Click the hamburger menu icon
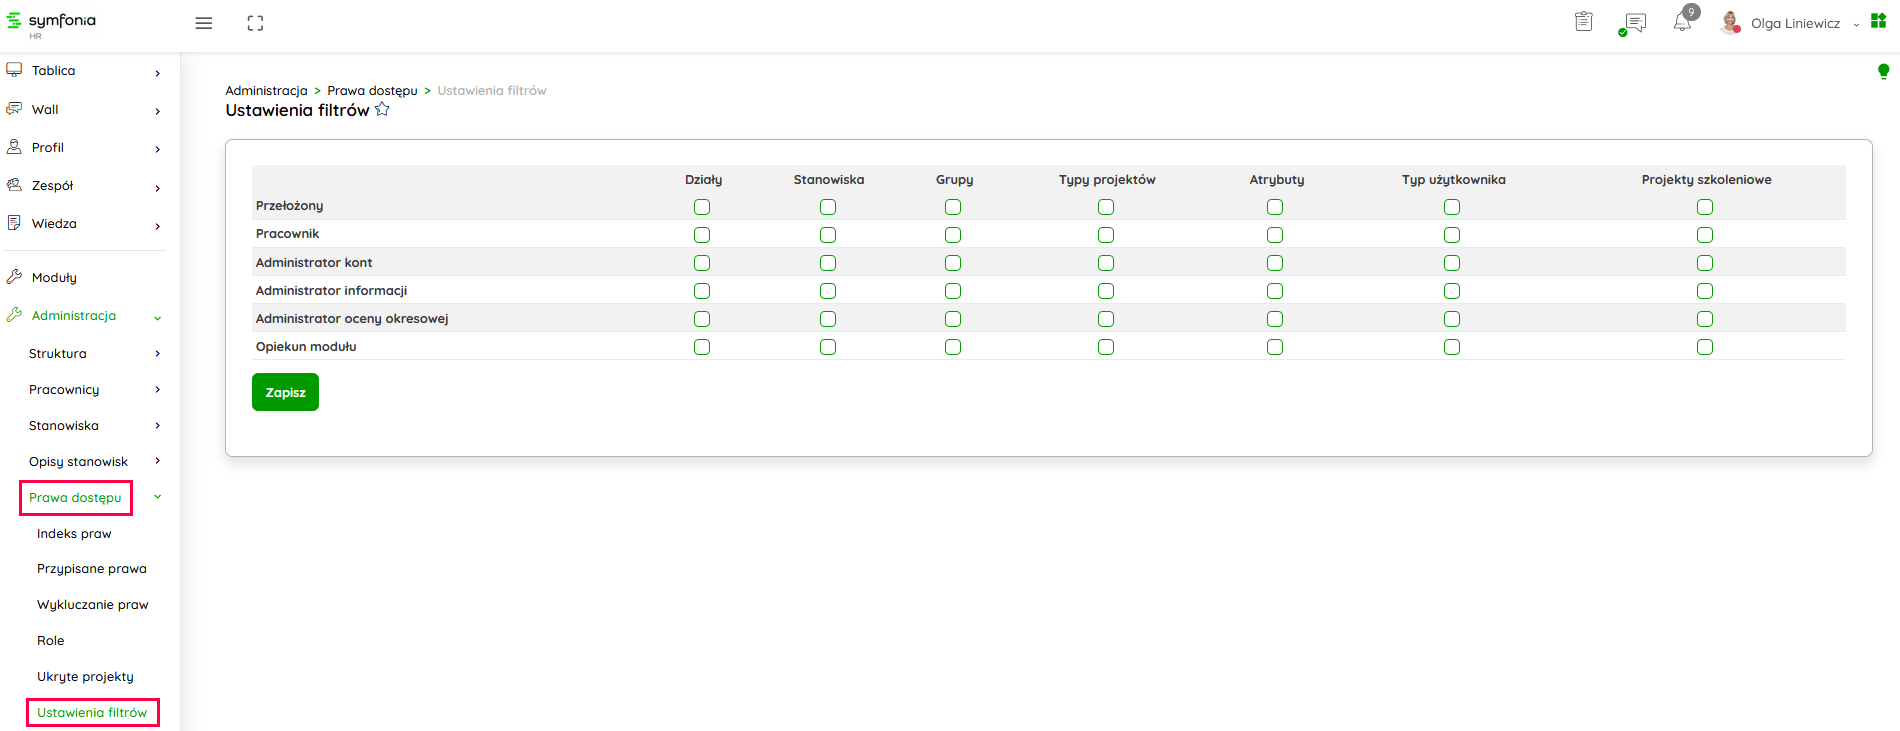 click(x=204, y=23)
